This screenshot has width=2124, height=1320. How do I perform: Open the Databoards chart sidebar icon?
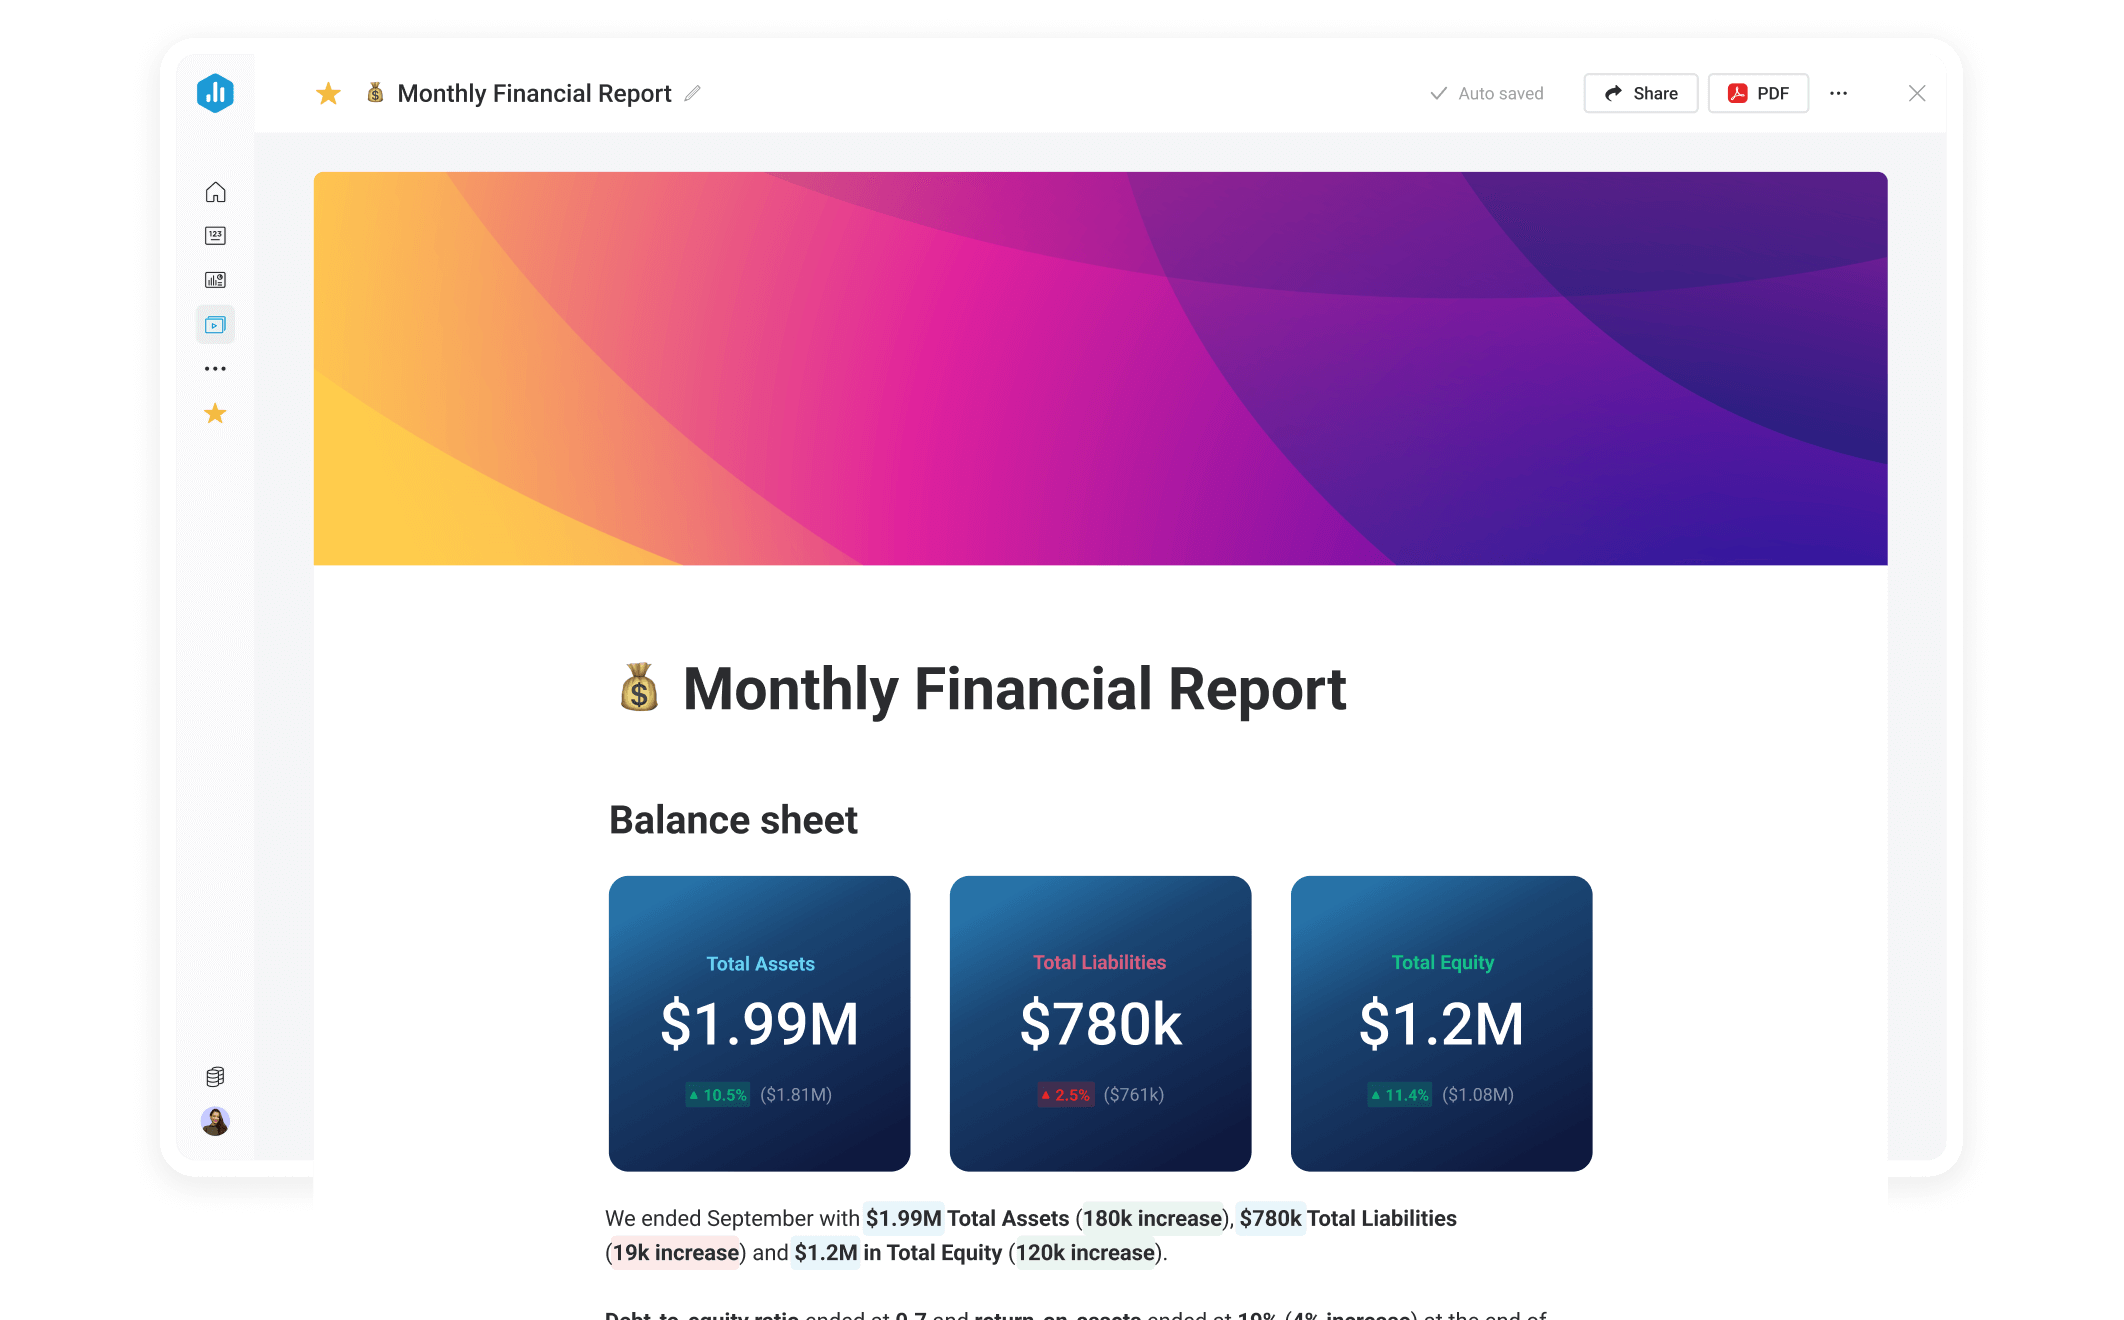click(x=215, y=280)
